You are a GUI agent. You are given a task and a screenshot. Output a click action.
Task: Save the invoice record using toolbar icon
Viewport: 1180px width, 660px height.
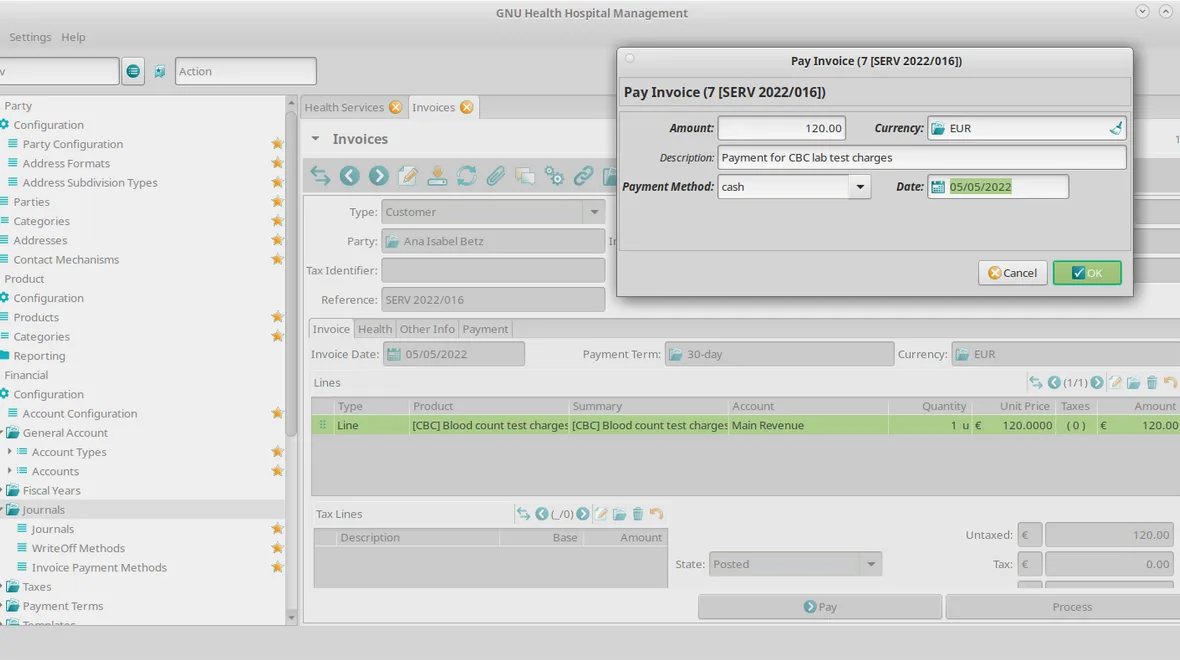click(437, 176)
